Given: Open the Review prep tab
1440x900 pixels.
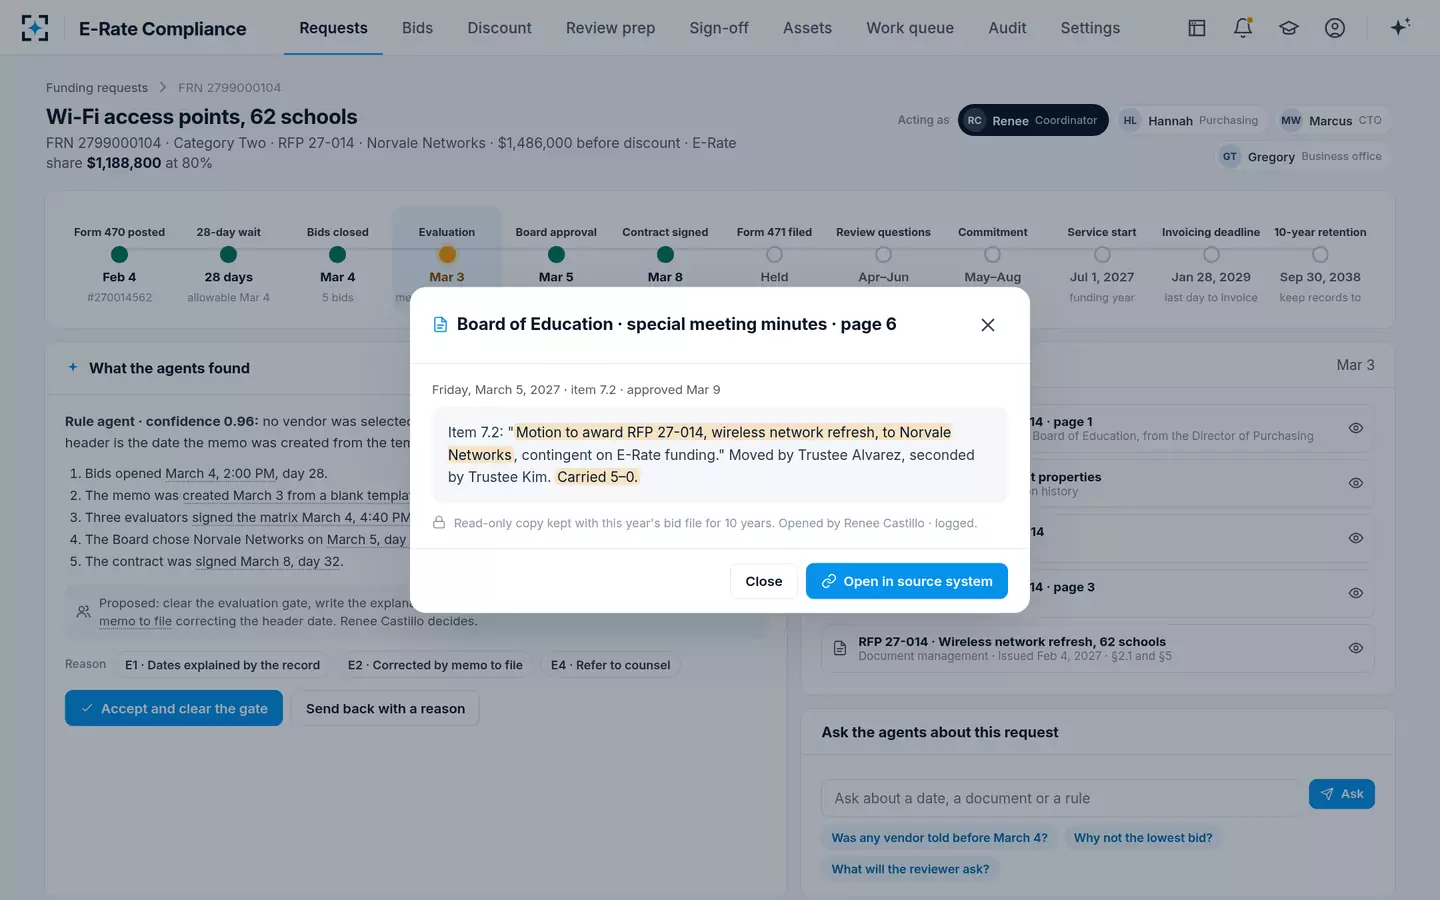Looking at the screenshot, I should point(610,28).
